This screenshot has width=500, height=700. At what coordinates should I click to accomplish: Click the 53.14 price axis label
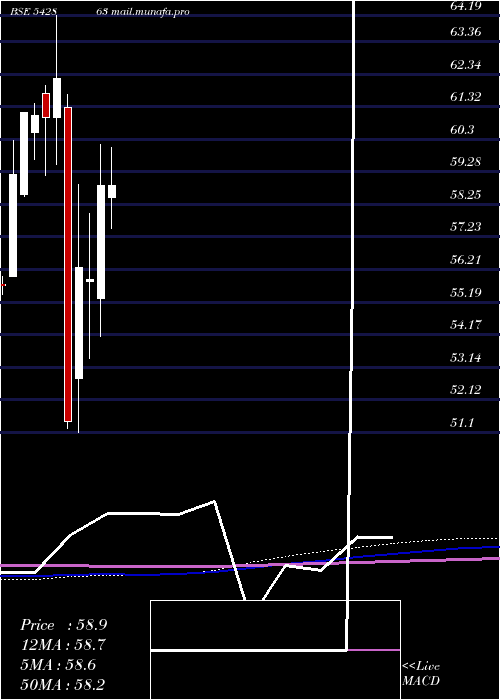pyautogui.click(x=467, y=358)
